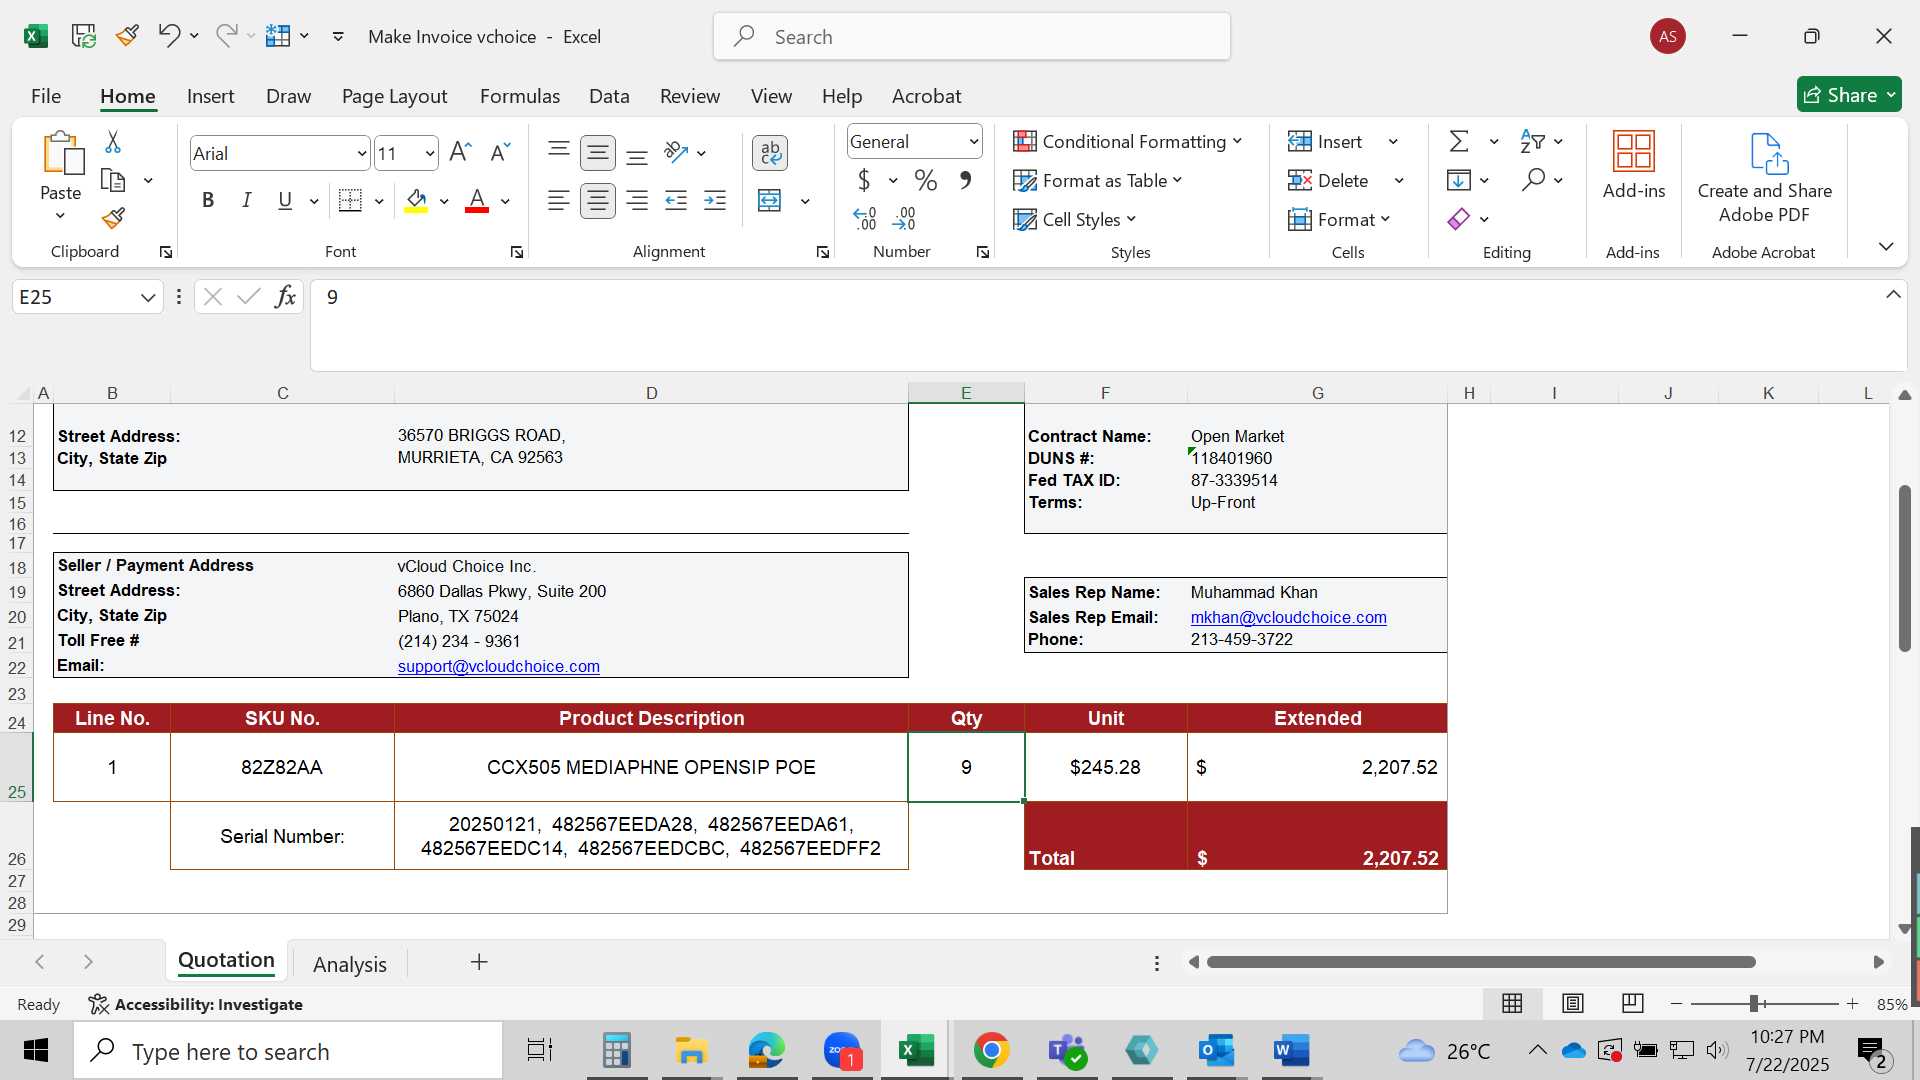Expand the formula bar chevron
1920x1080 pixels.
[1893, 295]
